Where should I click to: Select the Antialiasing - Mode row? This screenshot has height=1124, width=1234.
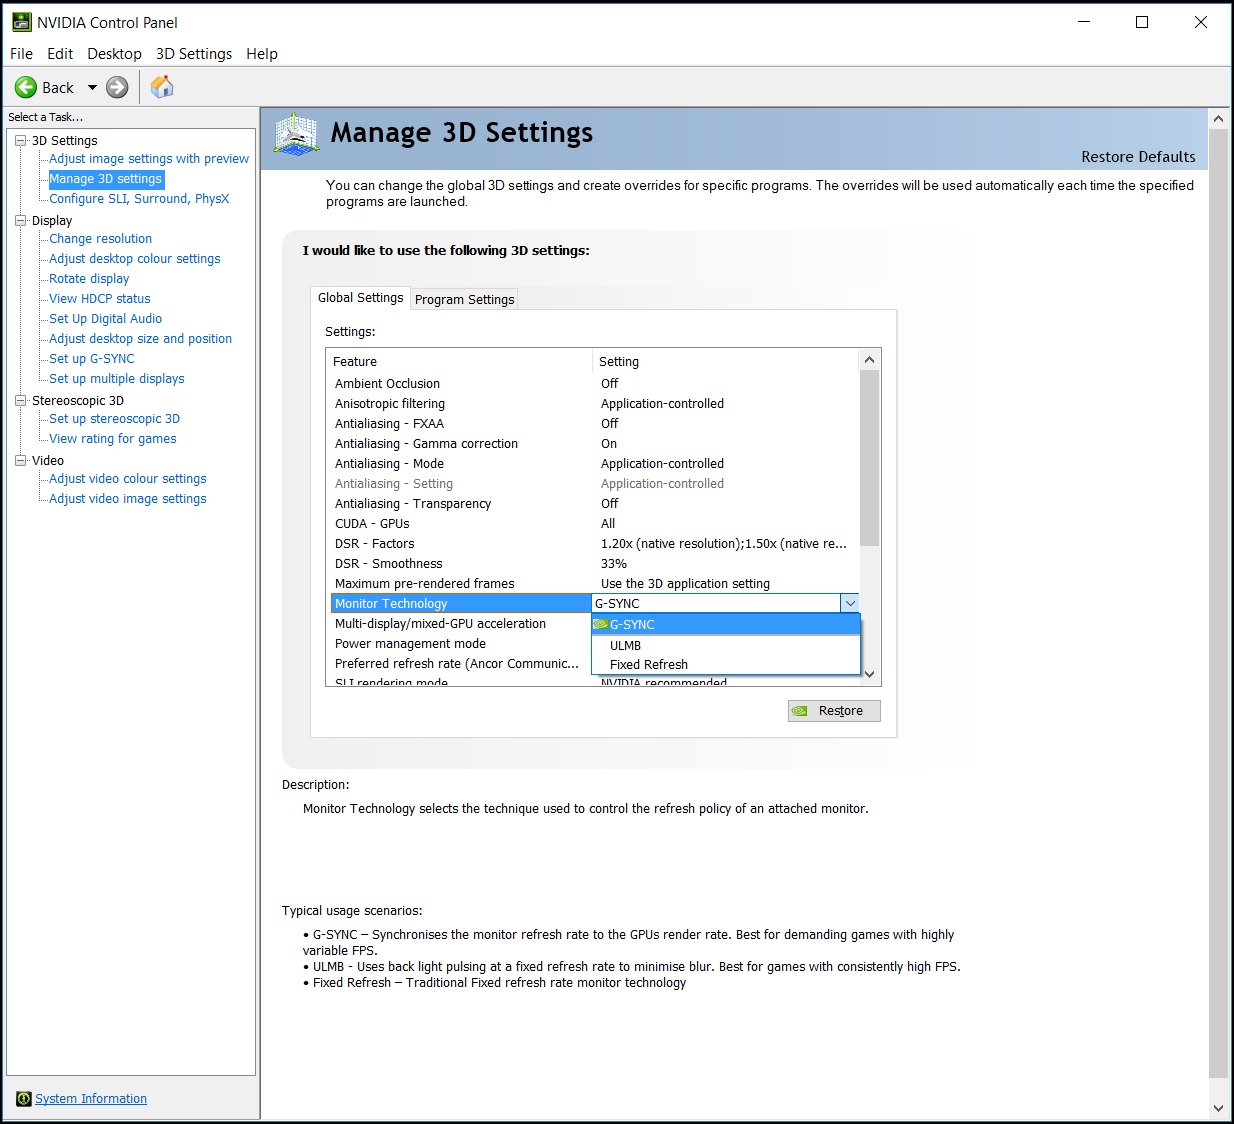593,464
